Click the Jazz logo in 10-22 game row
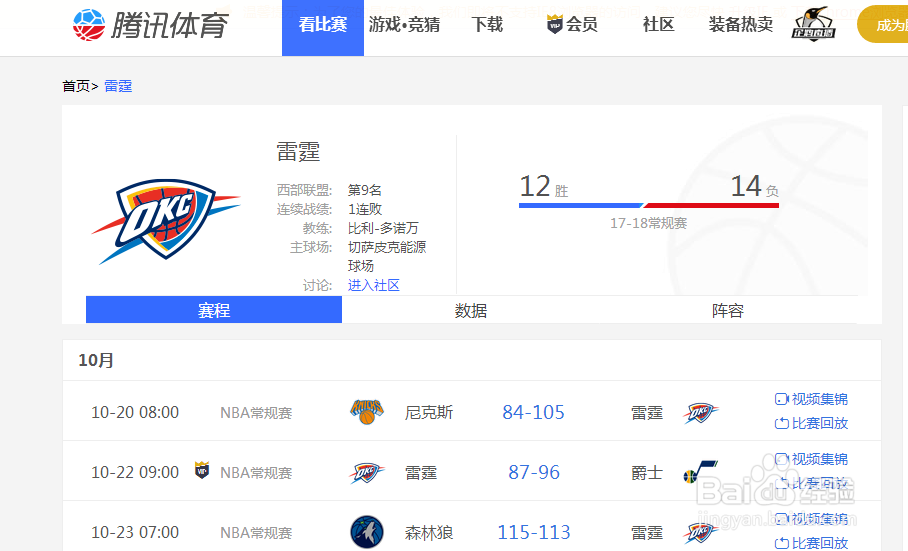The image size is (908, 551). tap(700, 472)
